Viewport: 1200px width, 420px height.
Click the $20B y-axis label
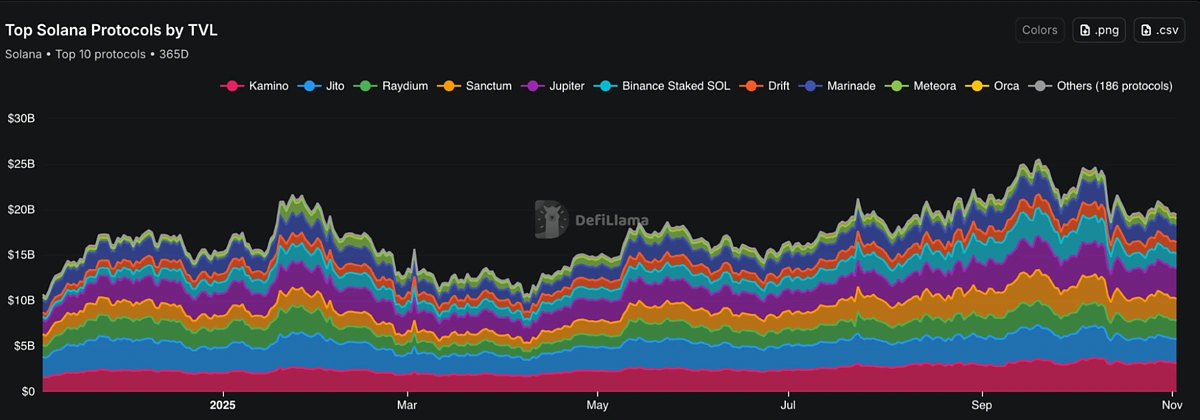20,210
